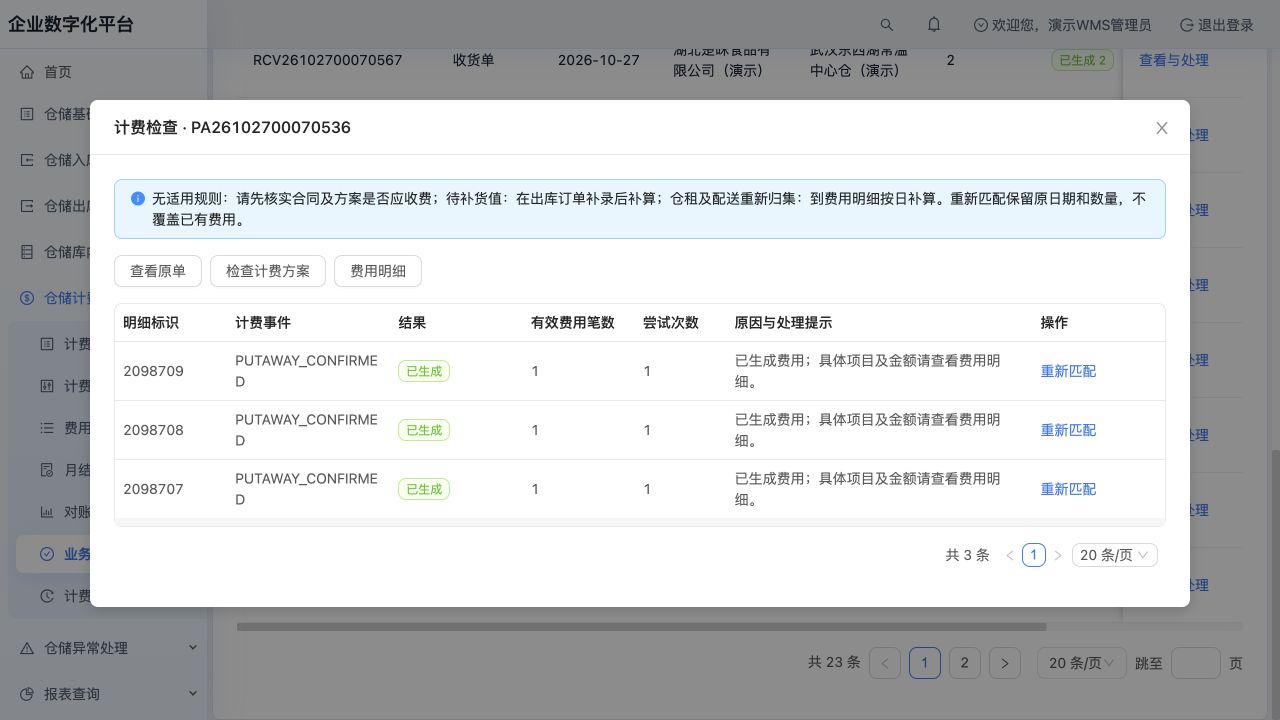Click 已生成 tag in row 2098707
Viewport: 1280px width, 720px height.
pyautogui.click(x=424, y=489)
